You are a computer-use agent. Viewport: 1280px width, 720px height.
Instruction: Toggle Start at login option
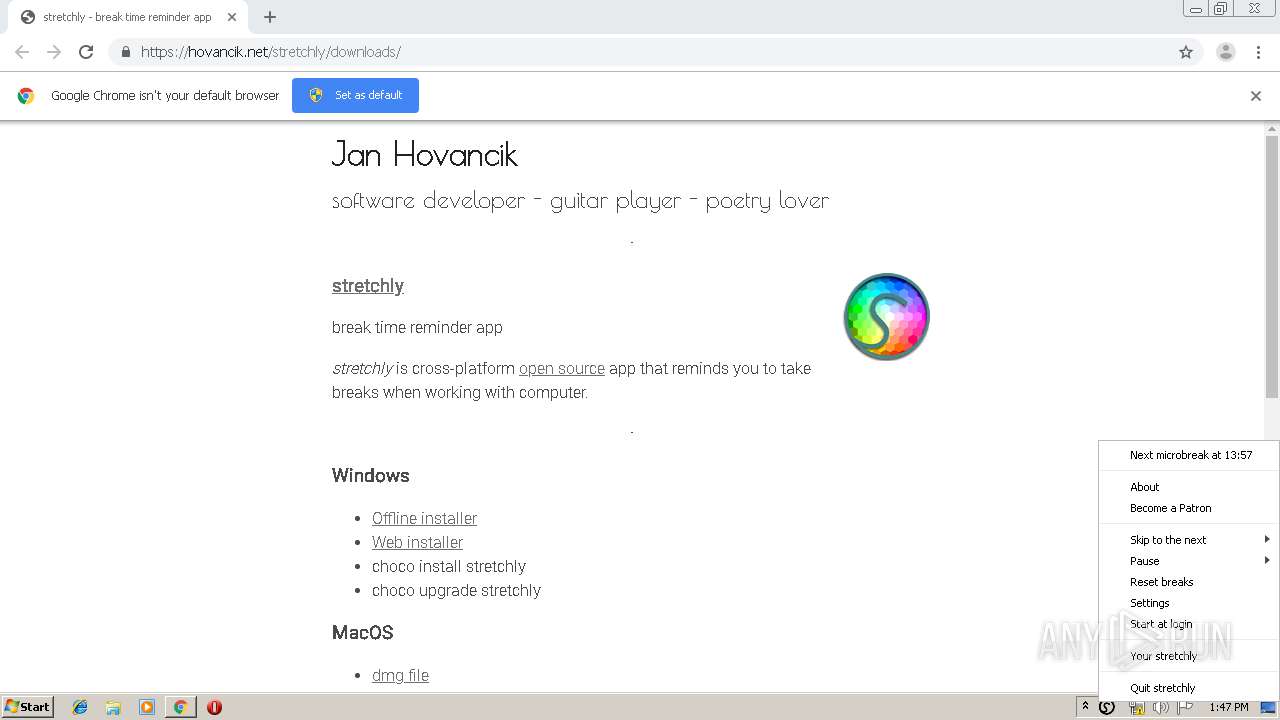point(1189,624)
